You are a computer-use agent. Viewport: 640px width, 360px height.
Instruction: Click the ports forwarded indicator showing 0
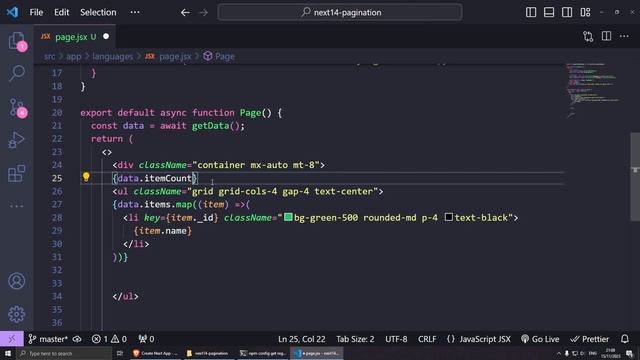[x=146, y=339]
